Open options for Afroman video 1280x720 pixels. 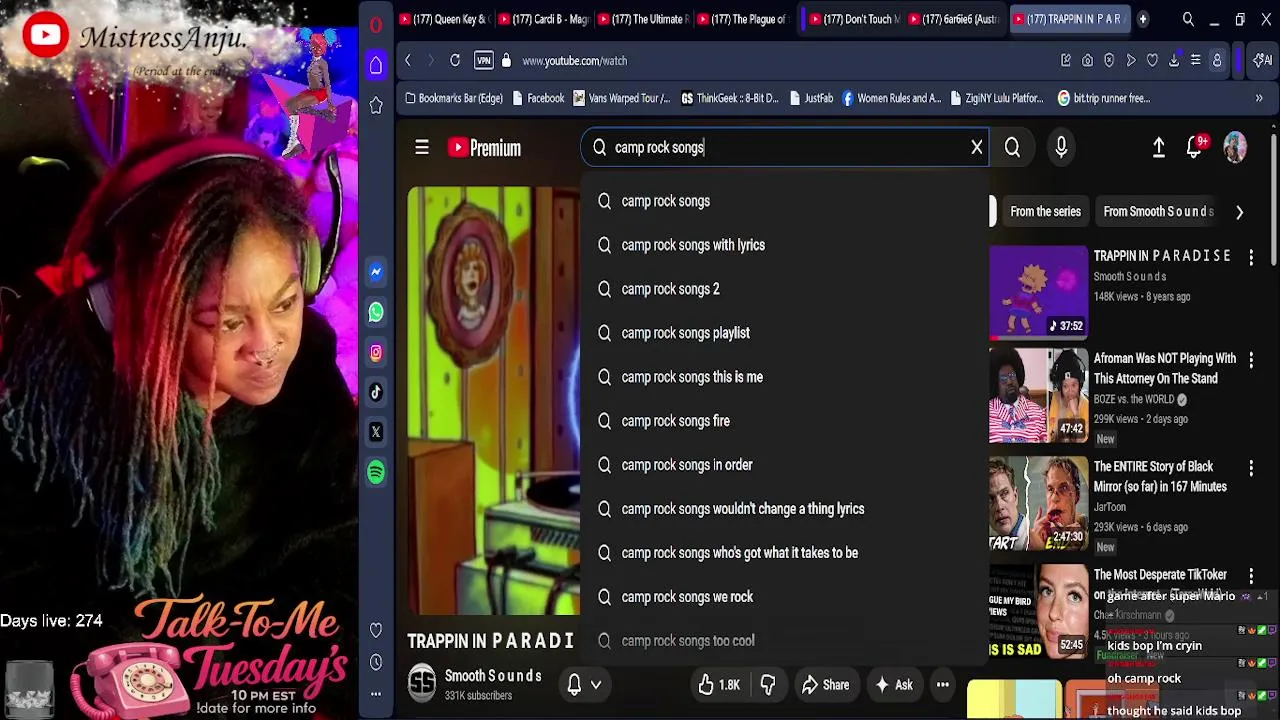tap(1251, 359)
